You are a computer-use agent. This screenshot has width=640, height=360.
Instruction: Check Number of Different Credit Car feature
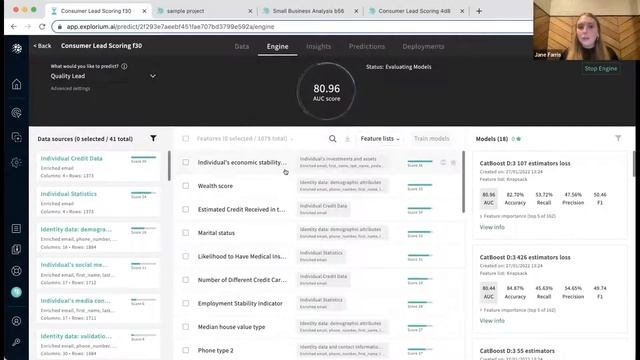pyautogui.click(x=186, y=280)
